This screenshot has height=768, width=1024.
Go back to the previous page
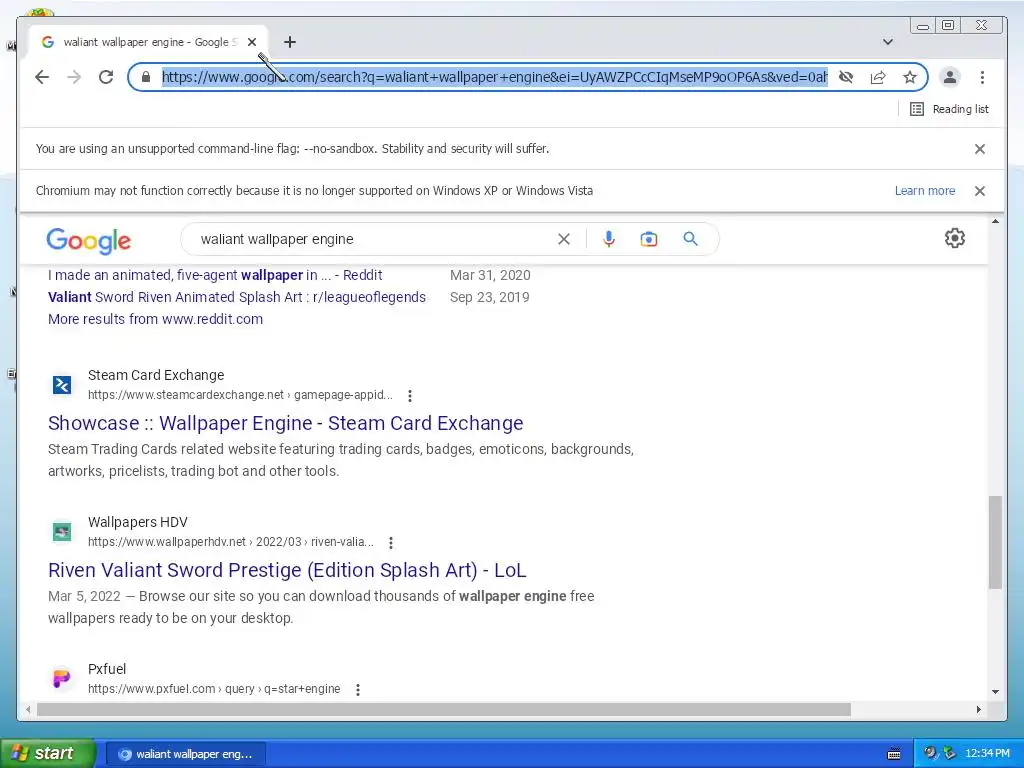42,77
